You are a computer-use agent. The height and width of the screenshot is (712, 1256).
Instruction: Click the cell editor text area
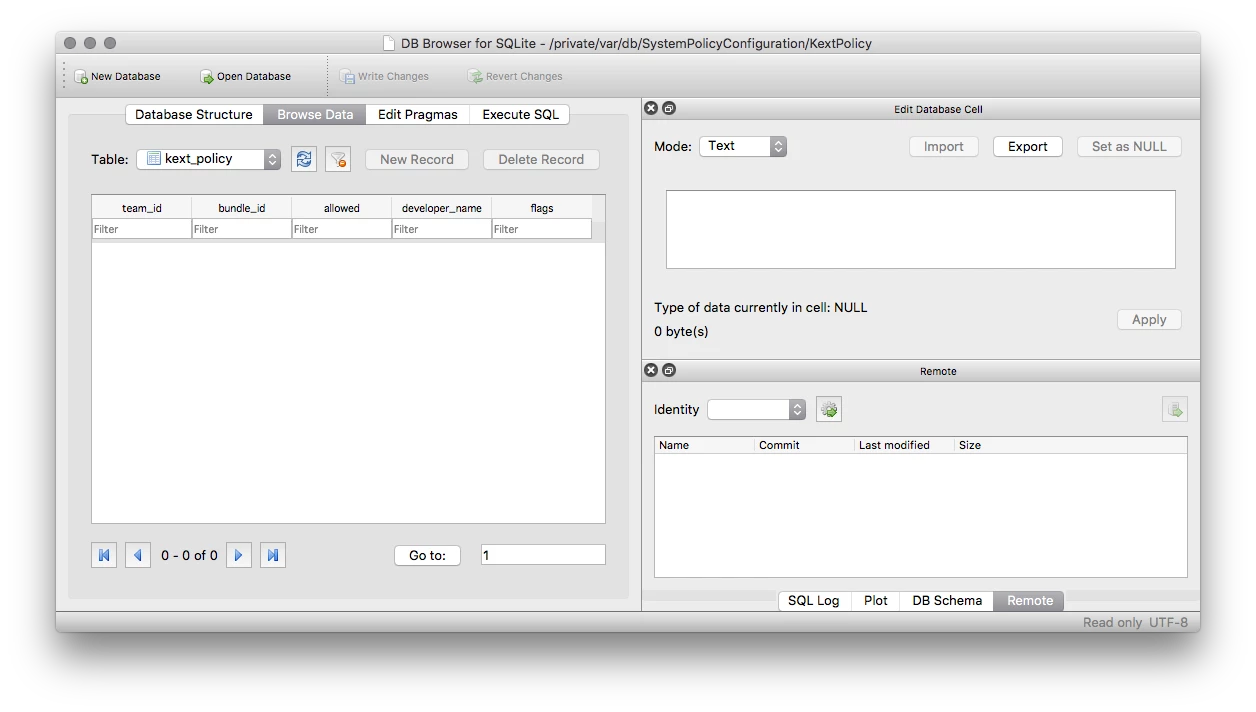[x=921, y=229]
